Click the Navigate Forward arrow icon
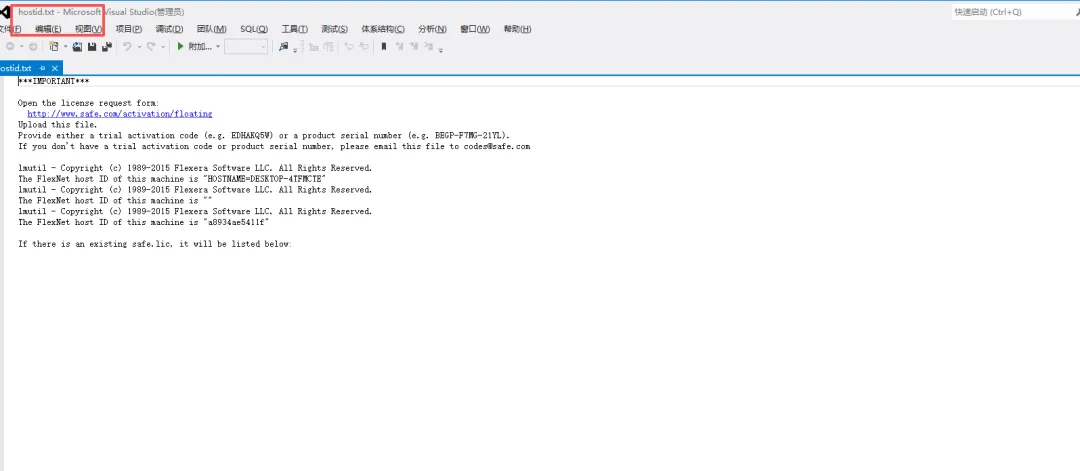 (x=33, y=47)
